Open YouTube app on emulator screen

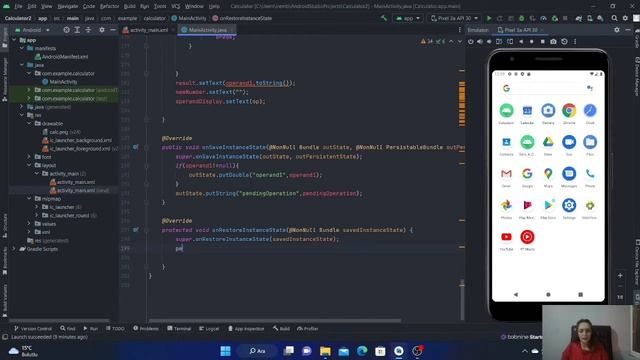pos(506,237)
